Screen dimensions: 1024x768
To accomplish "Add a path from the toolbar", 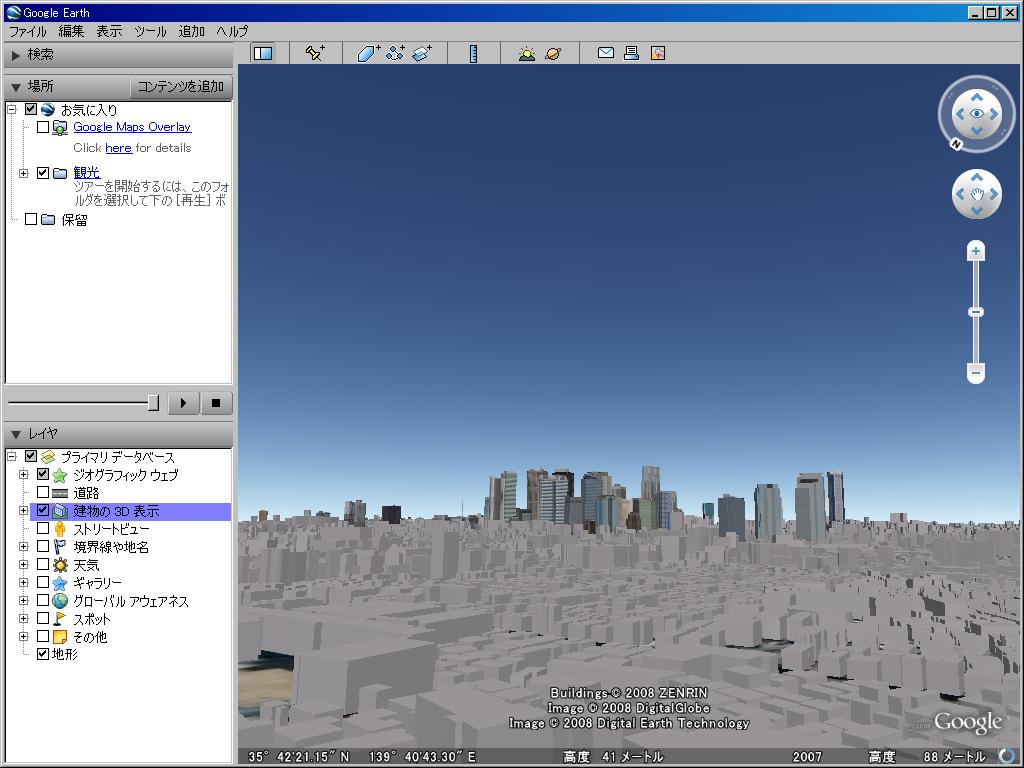I will [395, 53].
